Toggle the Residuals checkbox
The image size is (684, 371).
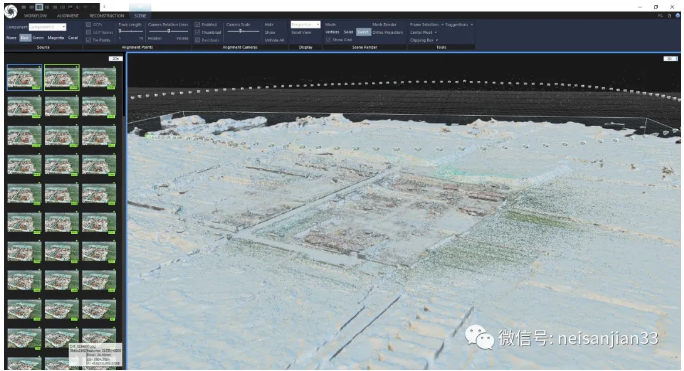click(x=198, y=40)
